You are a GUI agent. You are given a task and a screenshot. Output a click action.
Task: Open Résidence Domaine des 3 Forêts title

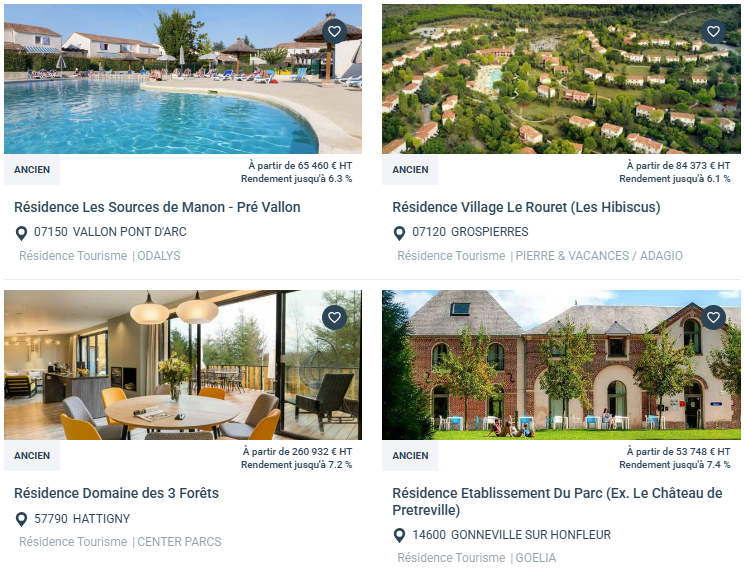coord(116,493)
